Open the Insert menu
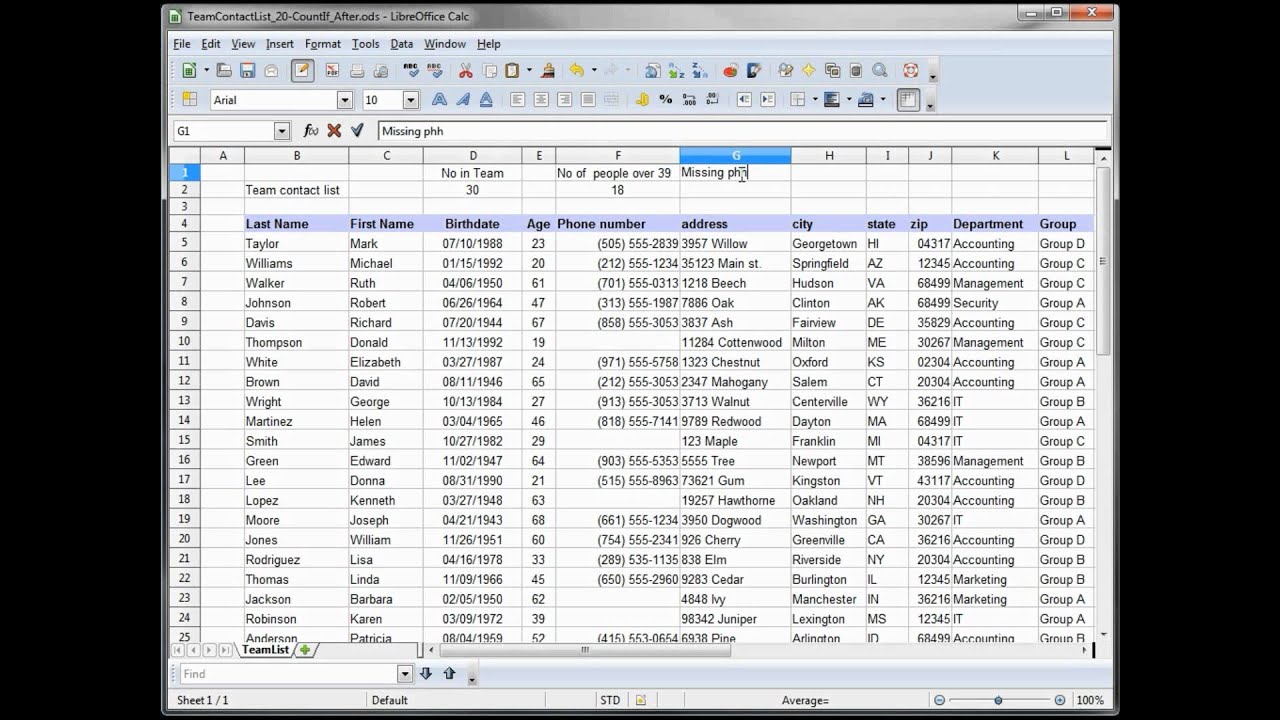 click(x=280, y=44)
